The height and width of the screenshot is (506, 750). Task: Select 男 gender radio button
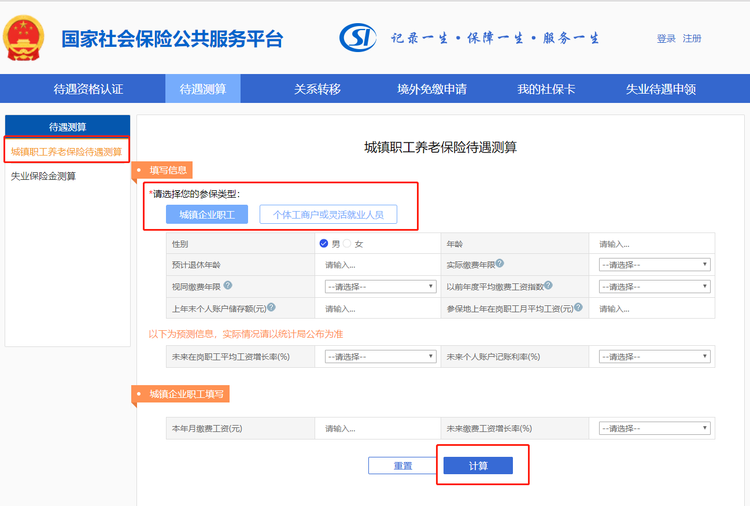click(x=324, y=243)
